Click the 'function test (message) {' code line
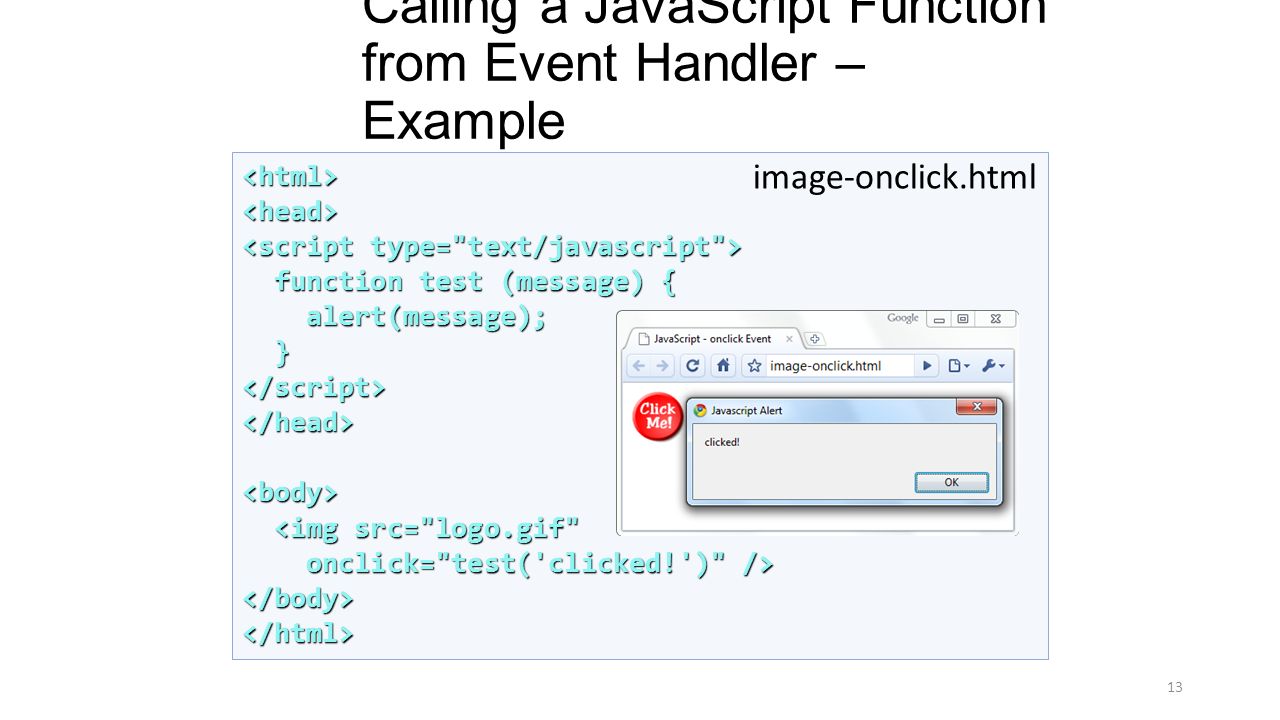This screenshot has height=720, width=1280. (476, 283)
